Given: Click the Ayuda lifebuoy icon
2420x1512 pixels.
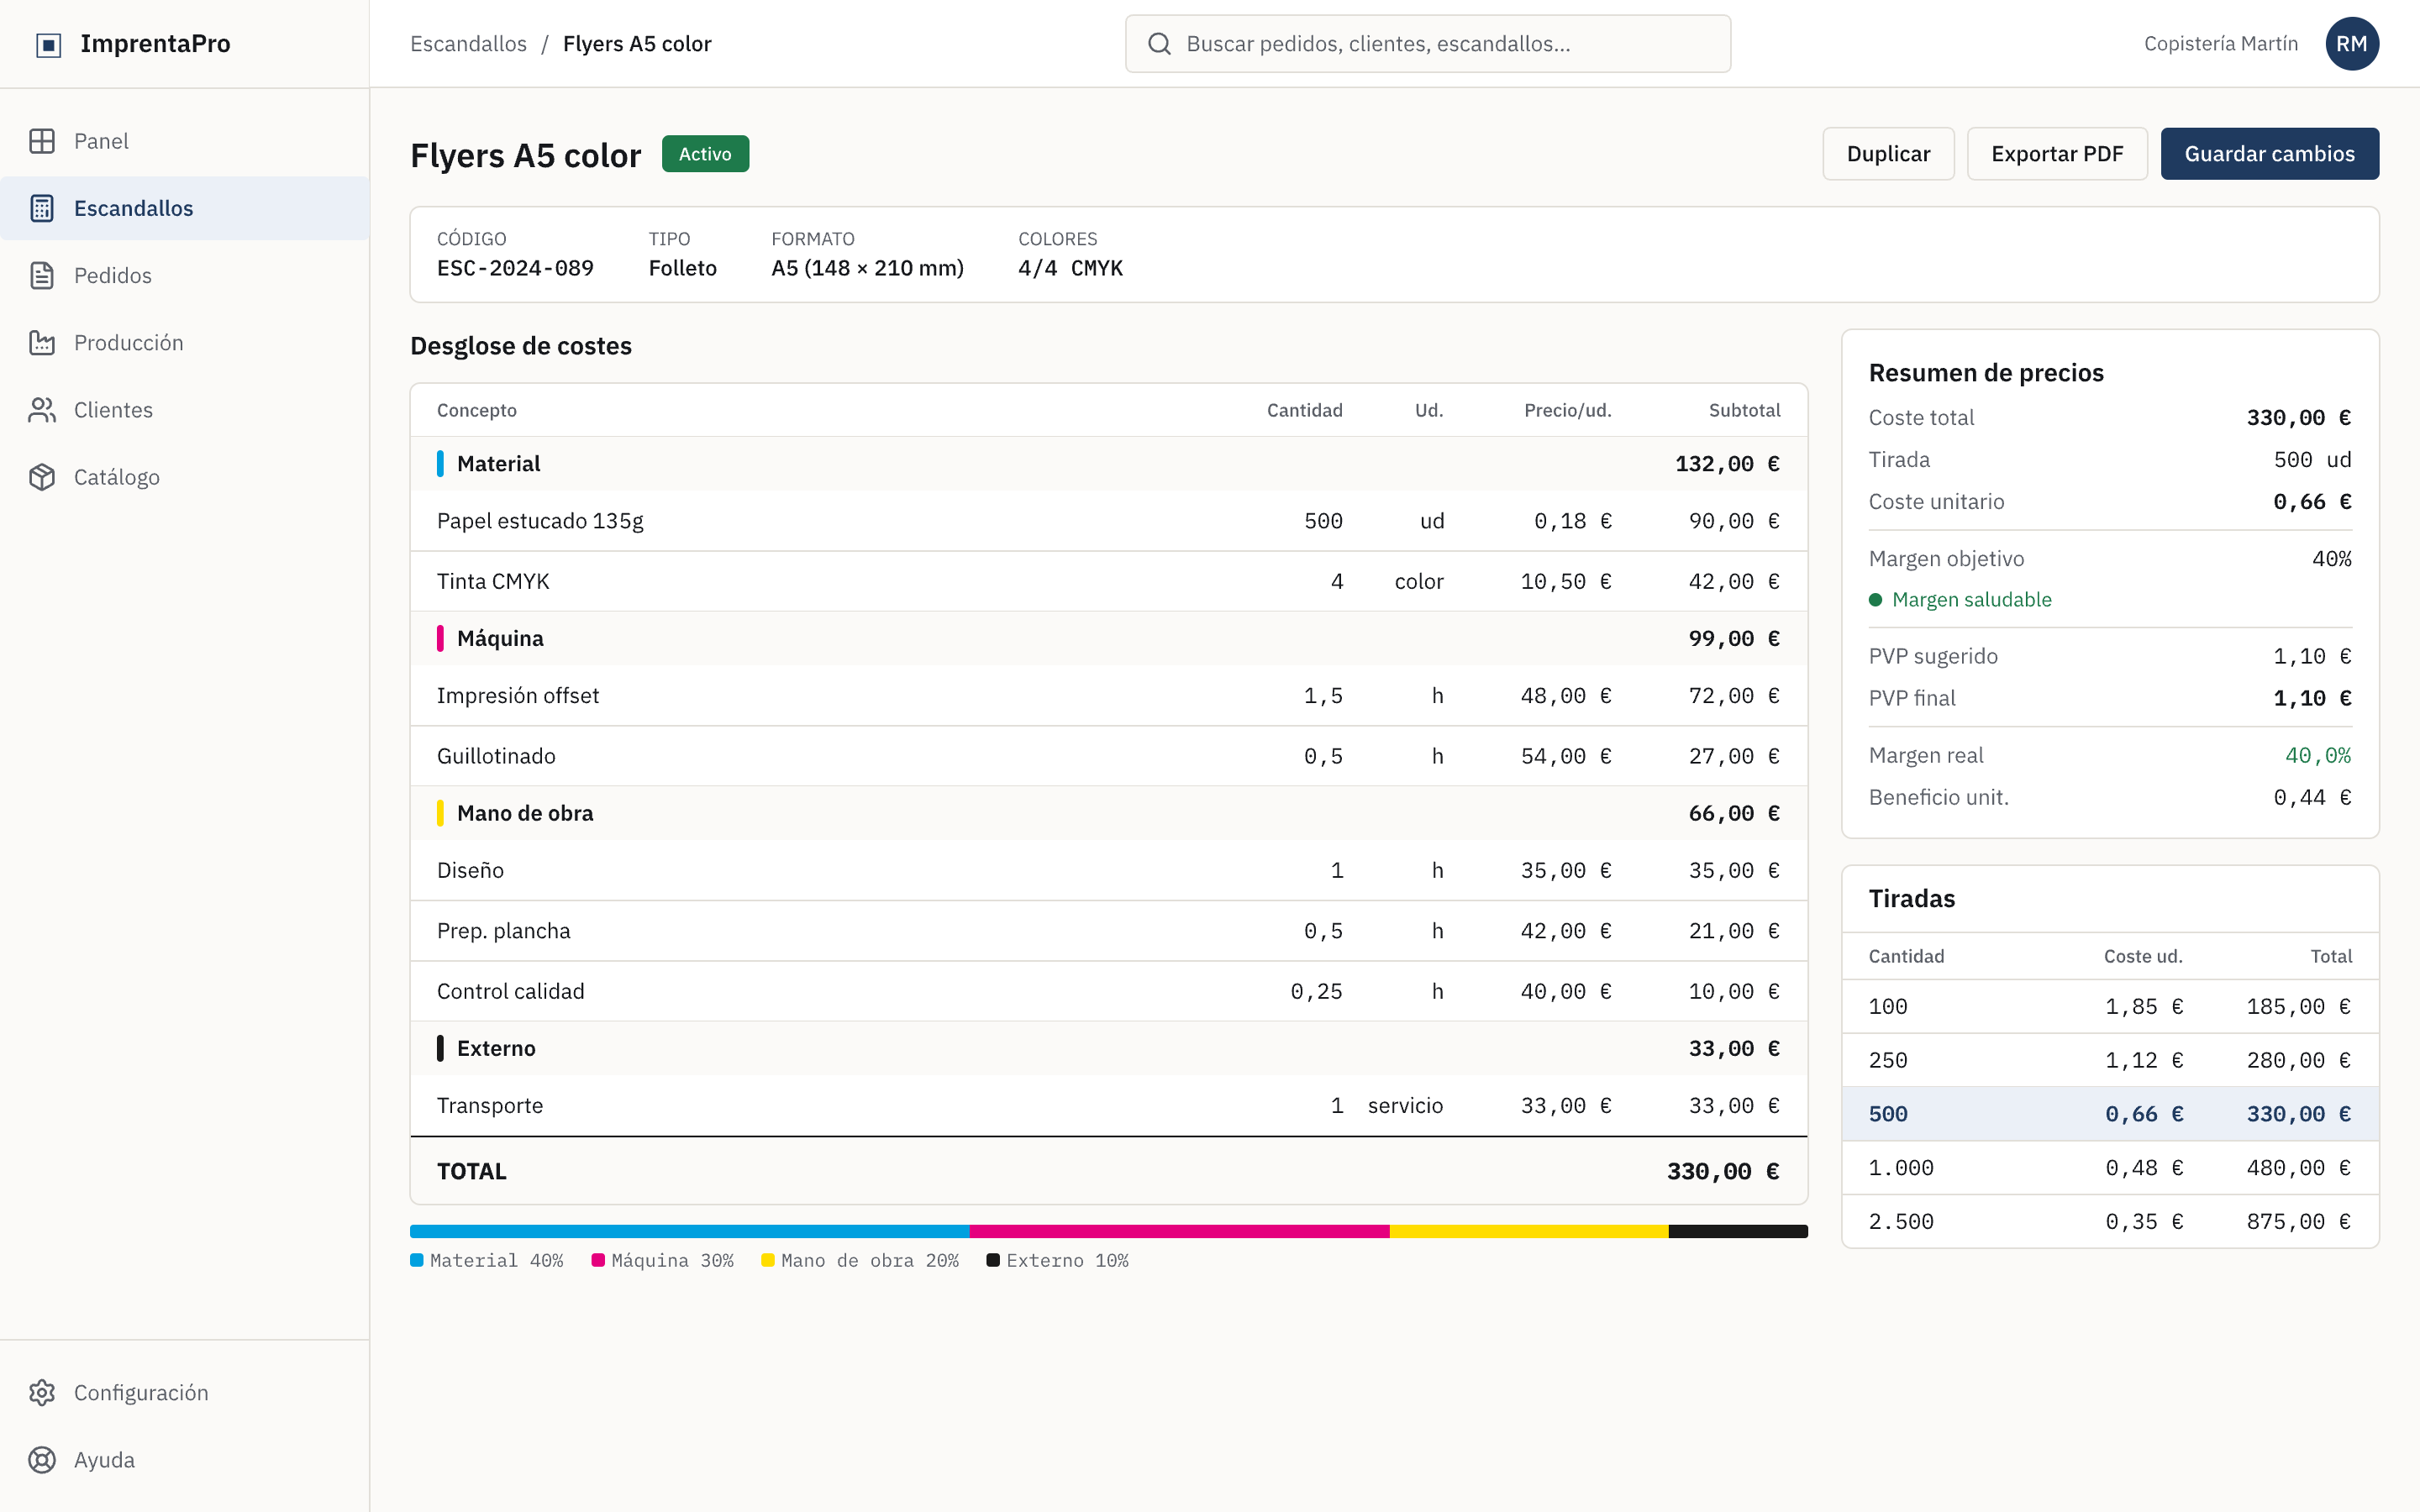Looking at the screenshot, I should [42, 1460].
